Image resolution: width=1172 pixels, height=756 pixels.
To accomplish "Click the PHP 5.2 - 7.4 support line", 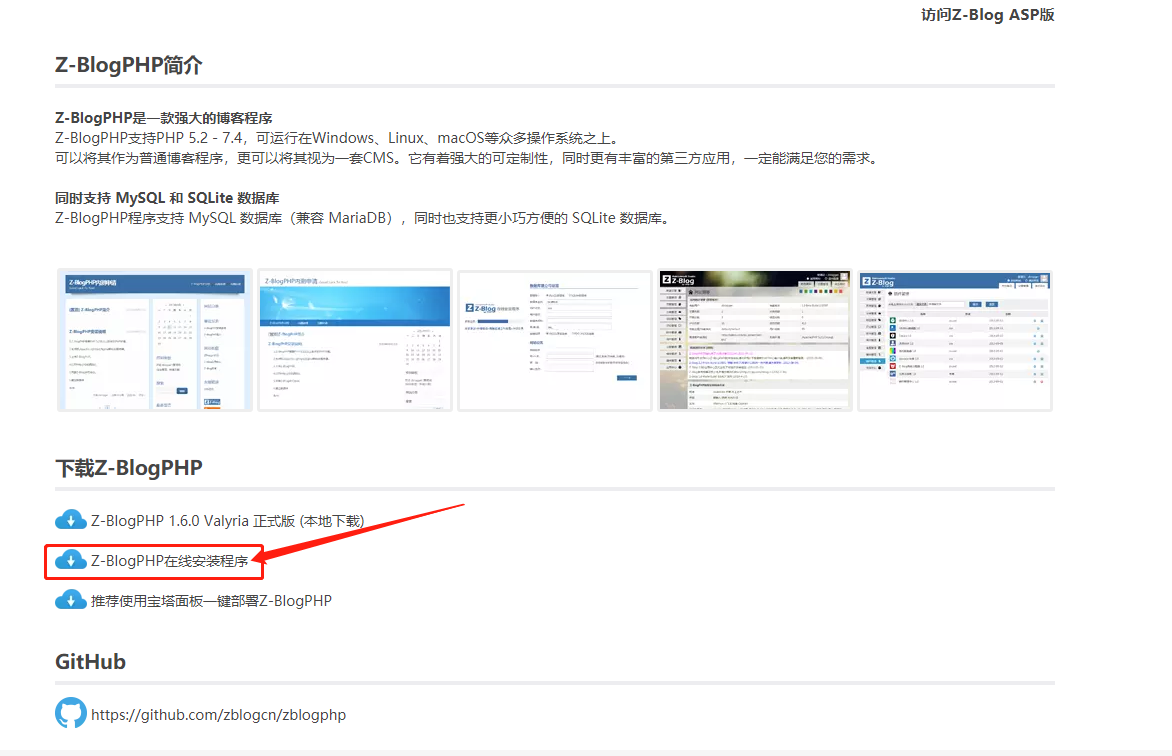I will (x=337, y=138).
